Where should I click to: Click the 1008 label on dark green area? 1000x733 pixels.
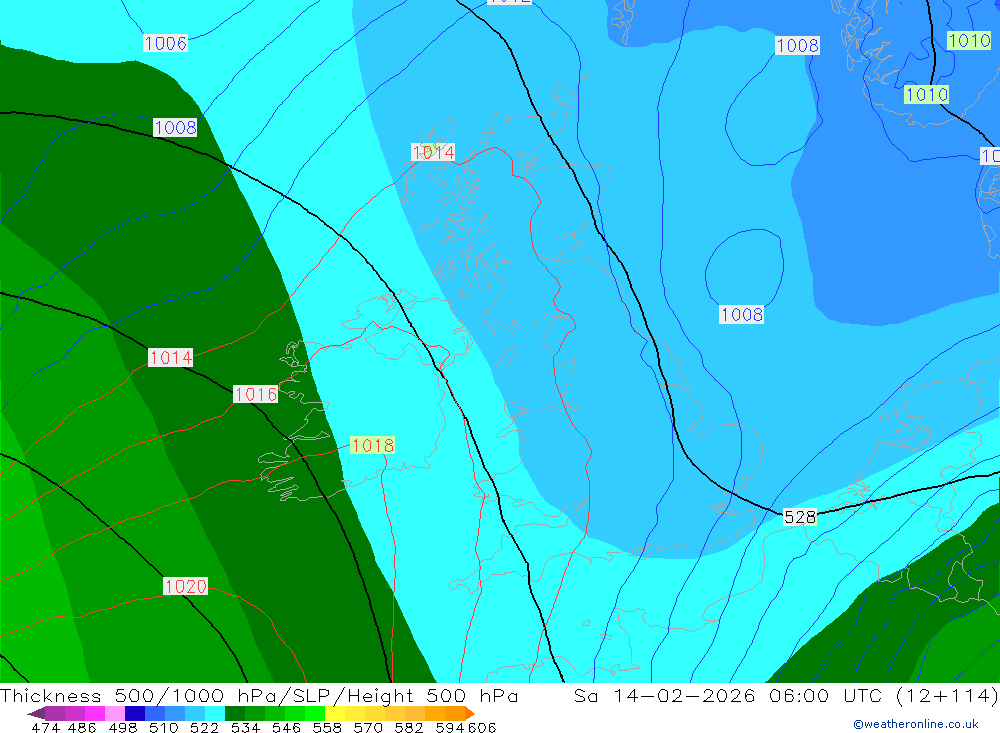click(x=175, y=128)
